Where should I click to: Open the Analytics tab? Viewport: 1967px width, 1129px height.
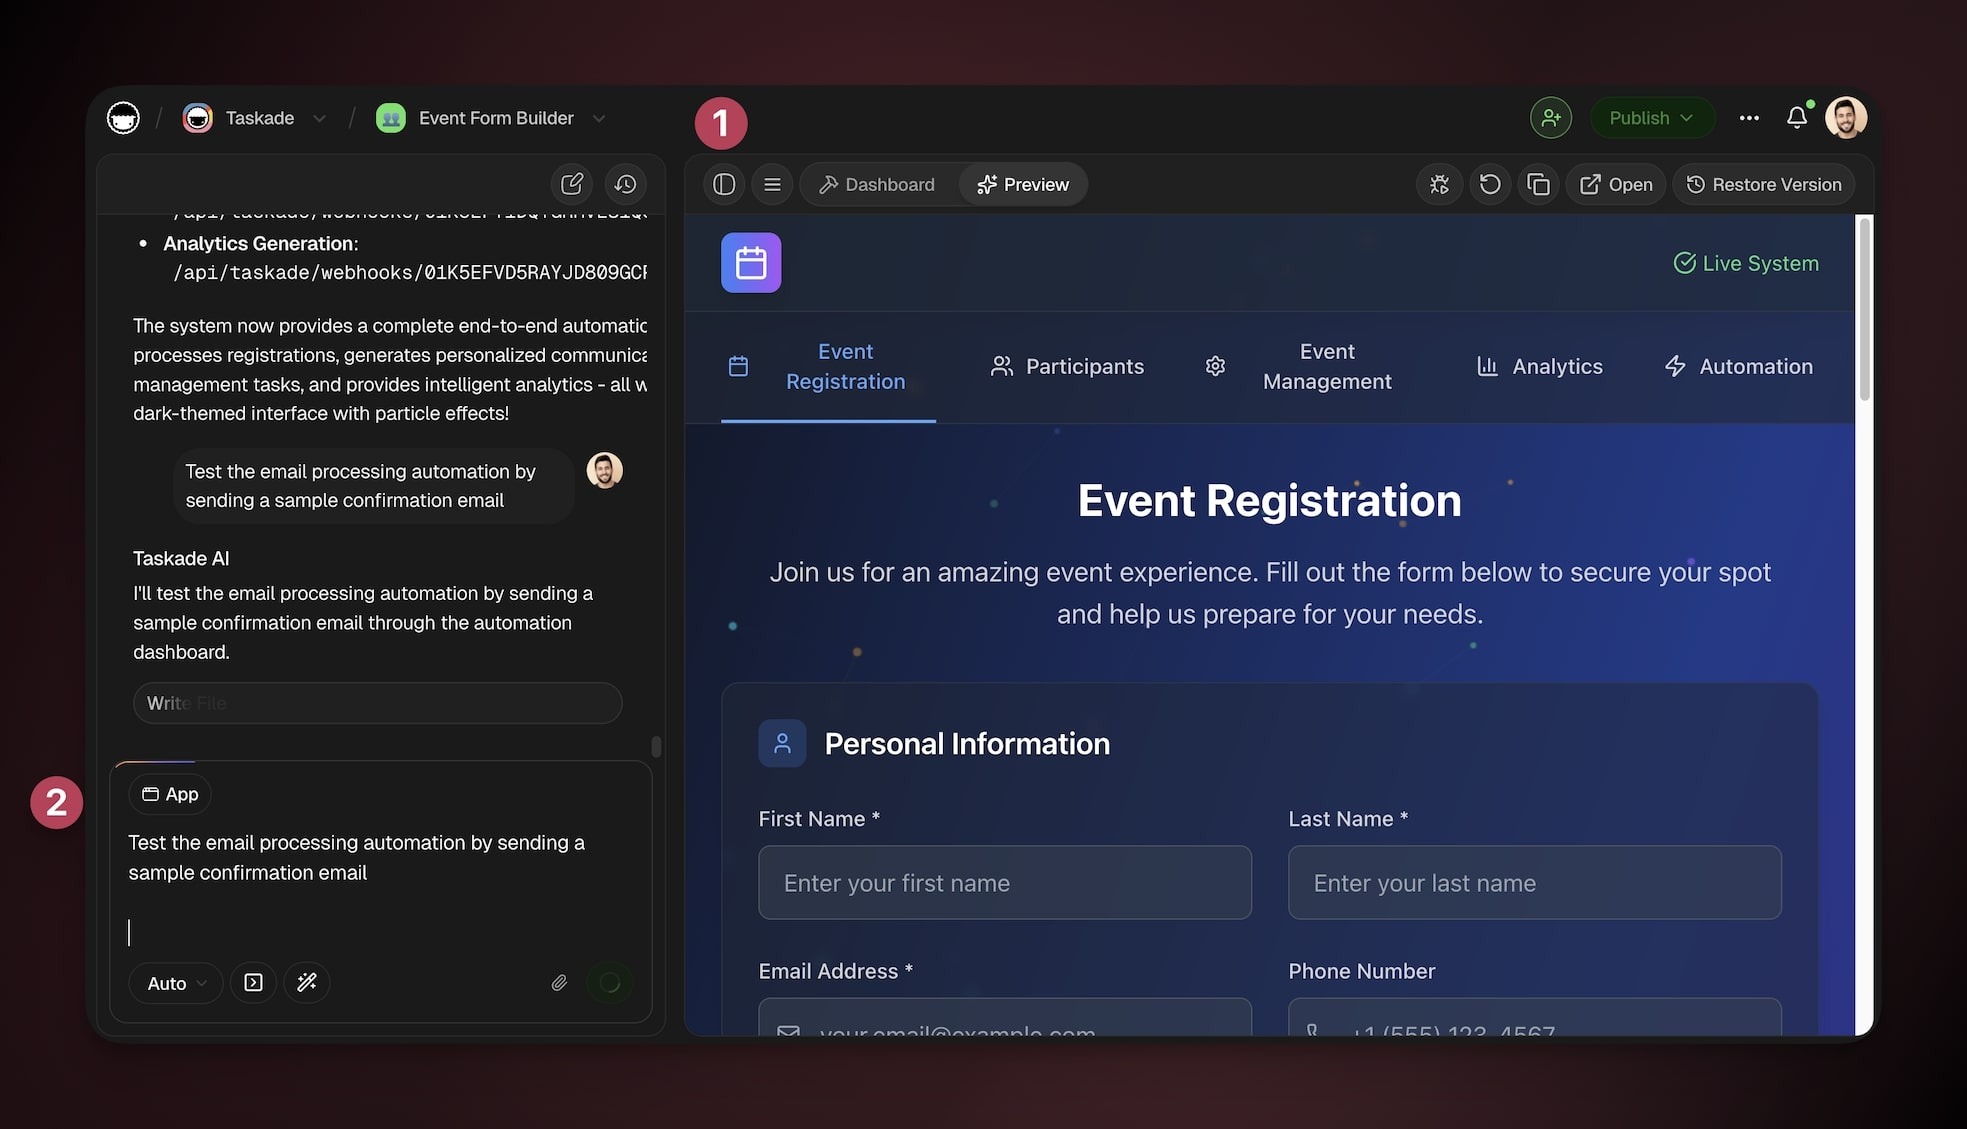[x=1540, y=366]
